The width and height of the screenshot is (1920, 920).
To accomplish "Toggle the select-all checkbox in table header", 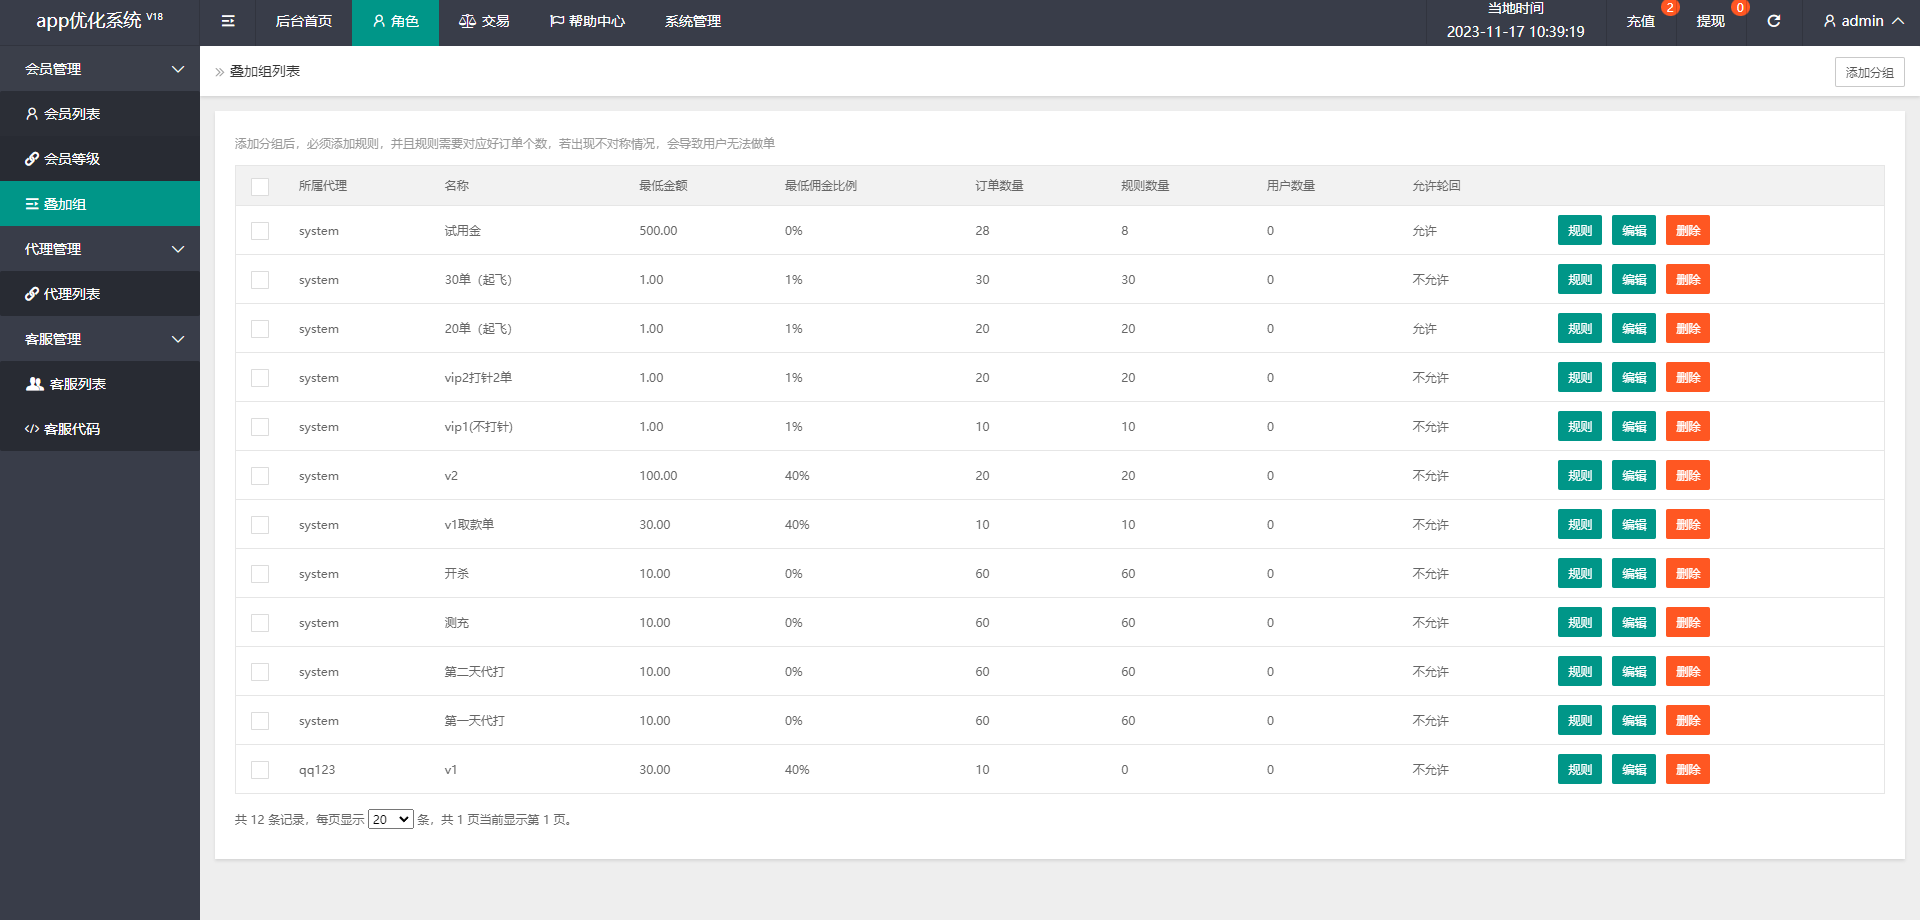I will pos(260,187).
